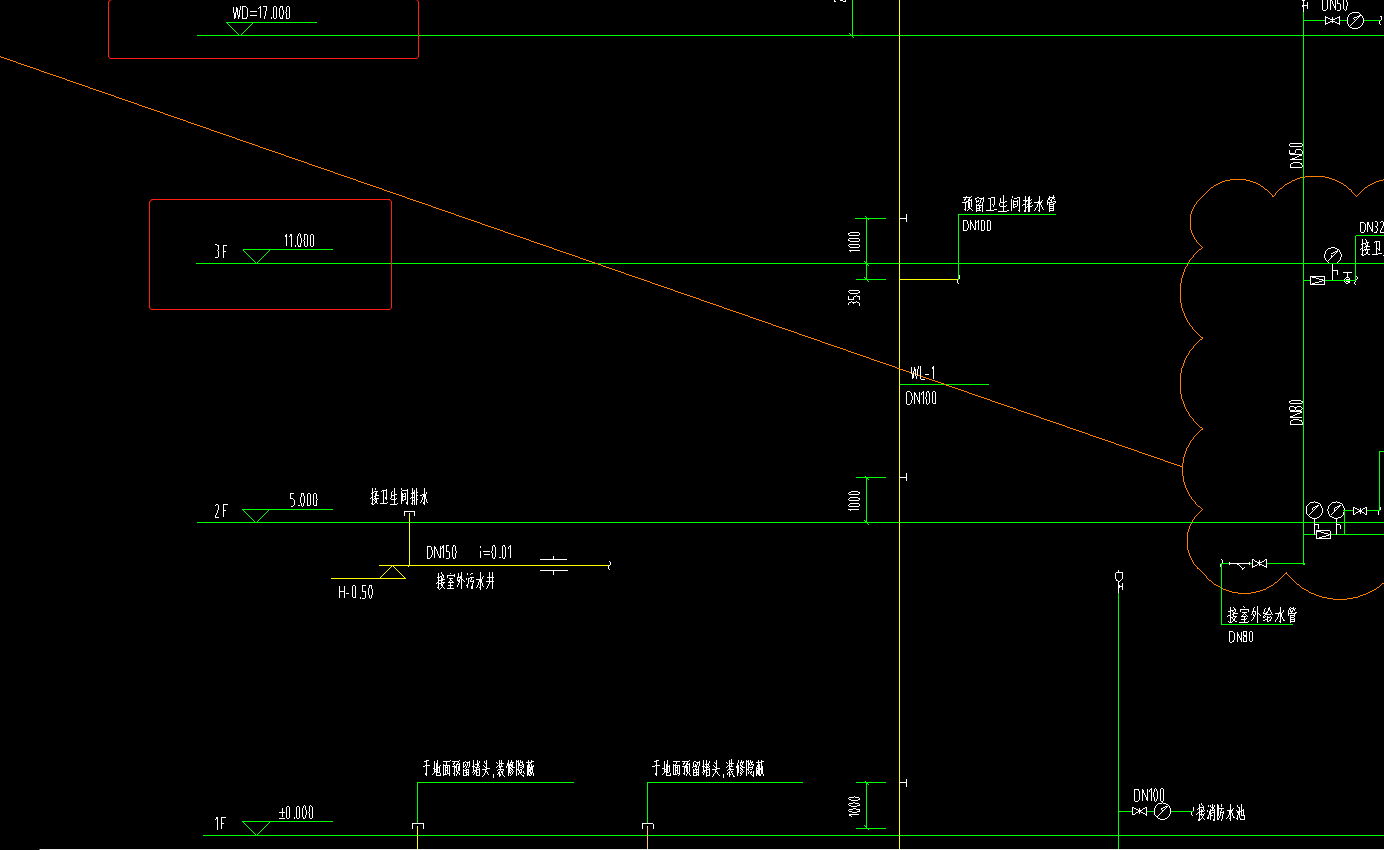
Task: Select the 接室外污水井 annotation
Action: (x=465, y=581)
